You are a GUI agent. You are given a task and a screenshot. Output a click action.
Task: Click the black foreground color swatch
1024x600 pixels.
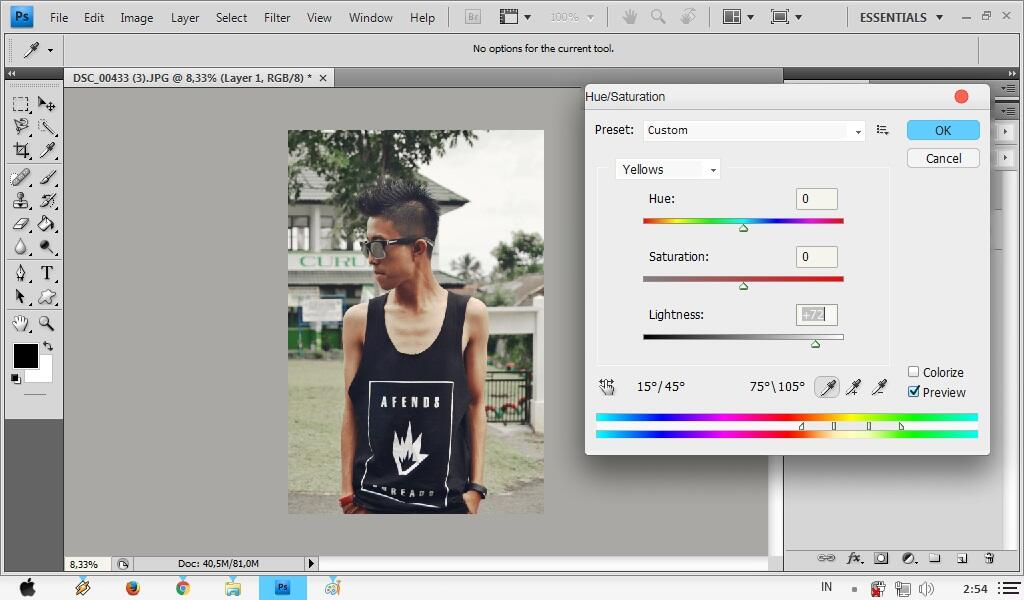tap(25, 356)
